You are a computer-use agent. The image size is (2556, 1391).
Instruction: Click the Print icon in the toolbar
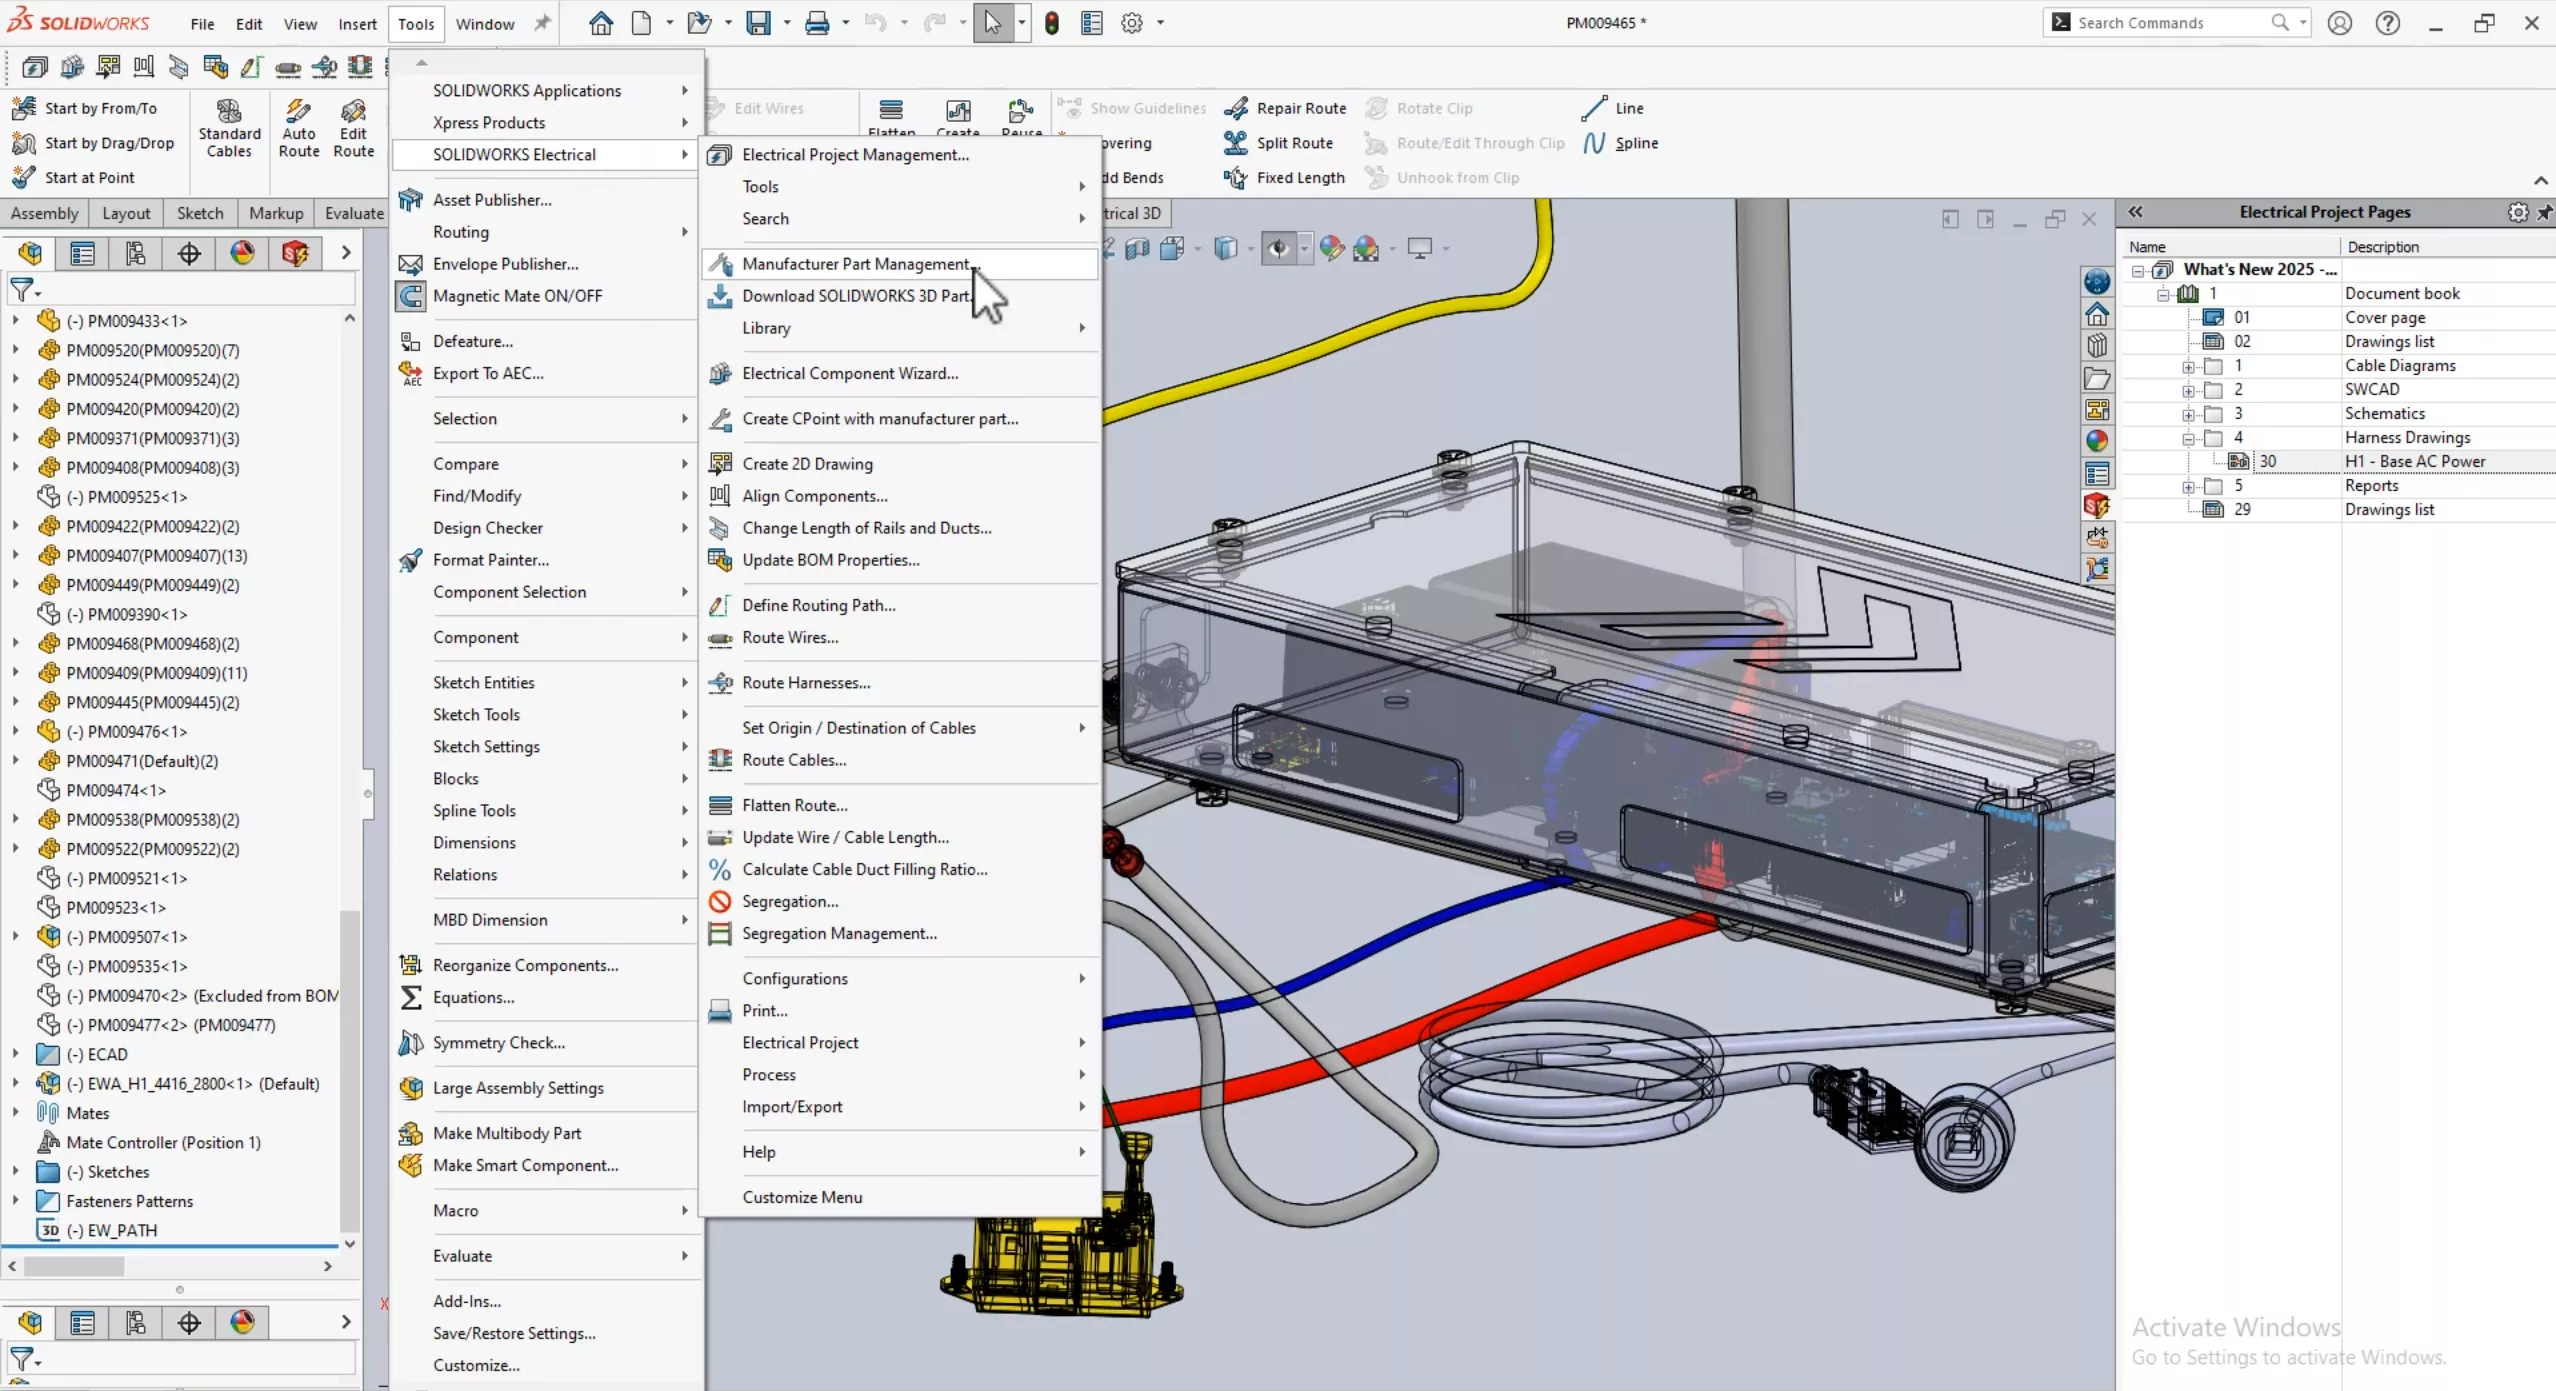[x=817, y=23]
